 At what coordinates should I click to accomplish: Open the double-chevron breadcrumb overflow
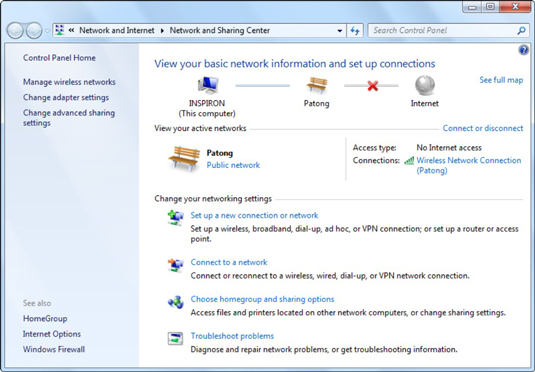tap(71, 30)
